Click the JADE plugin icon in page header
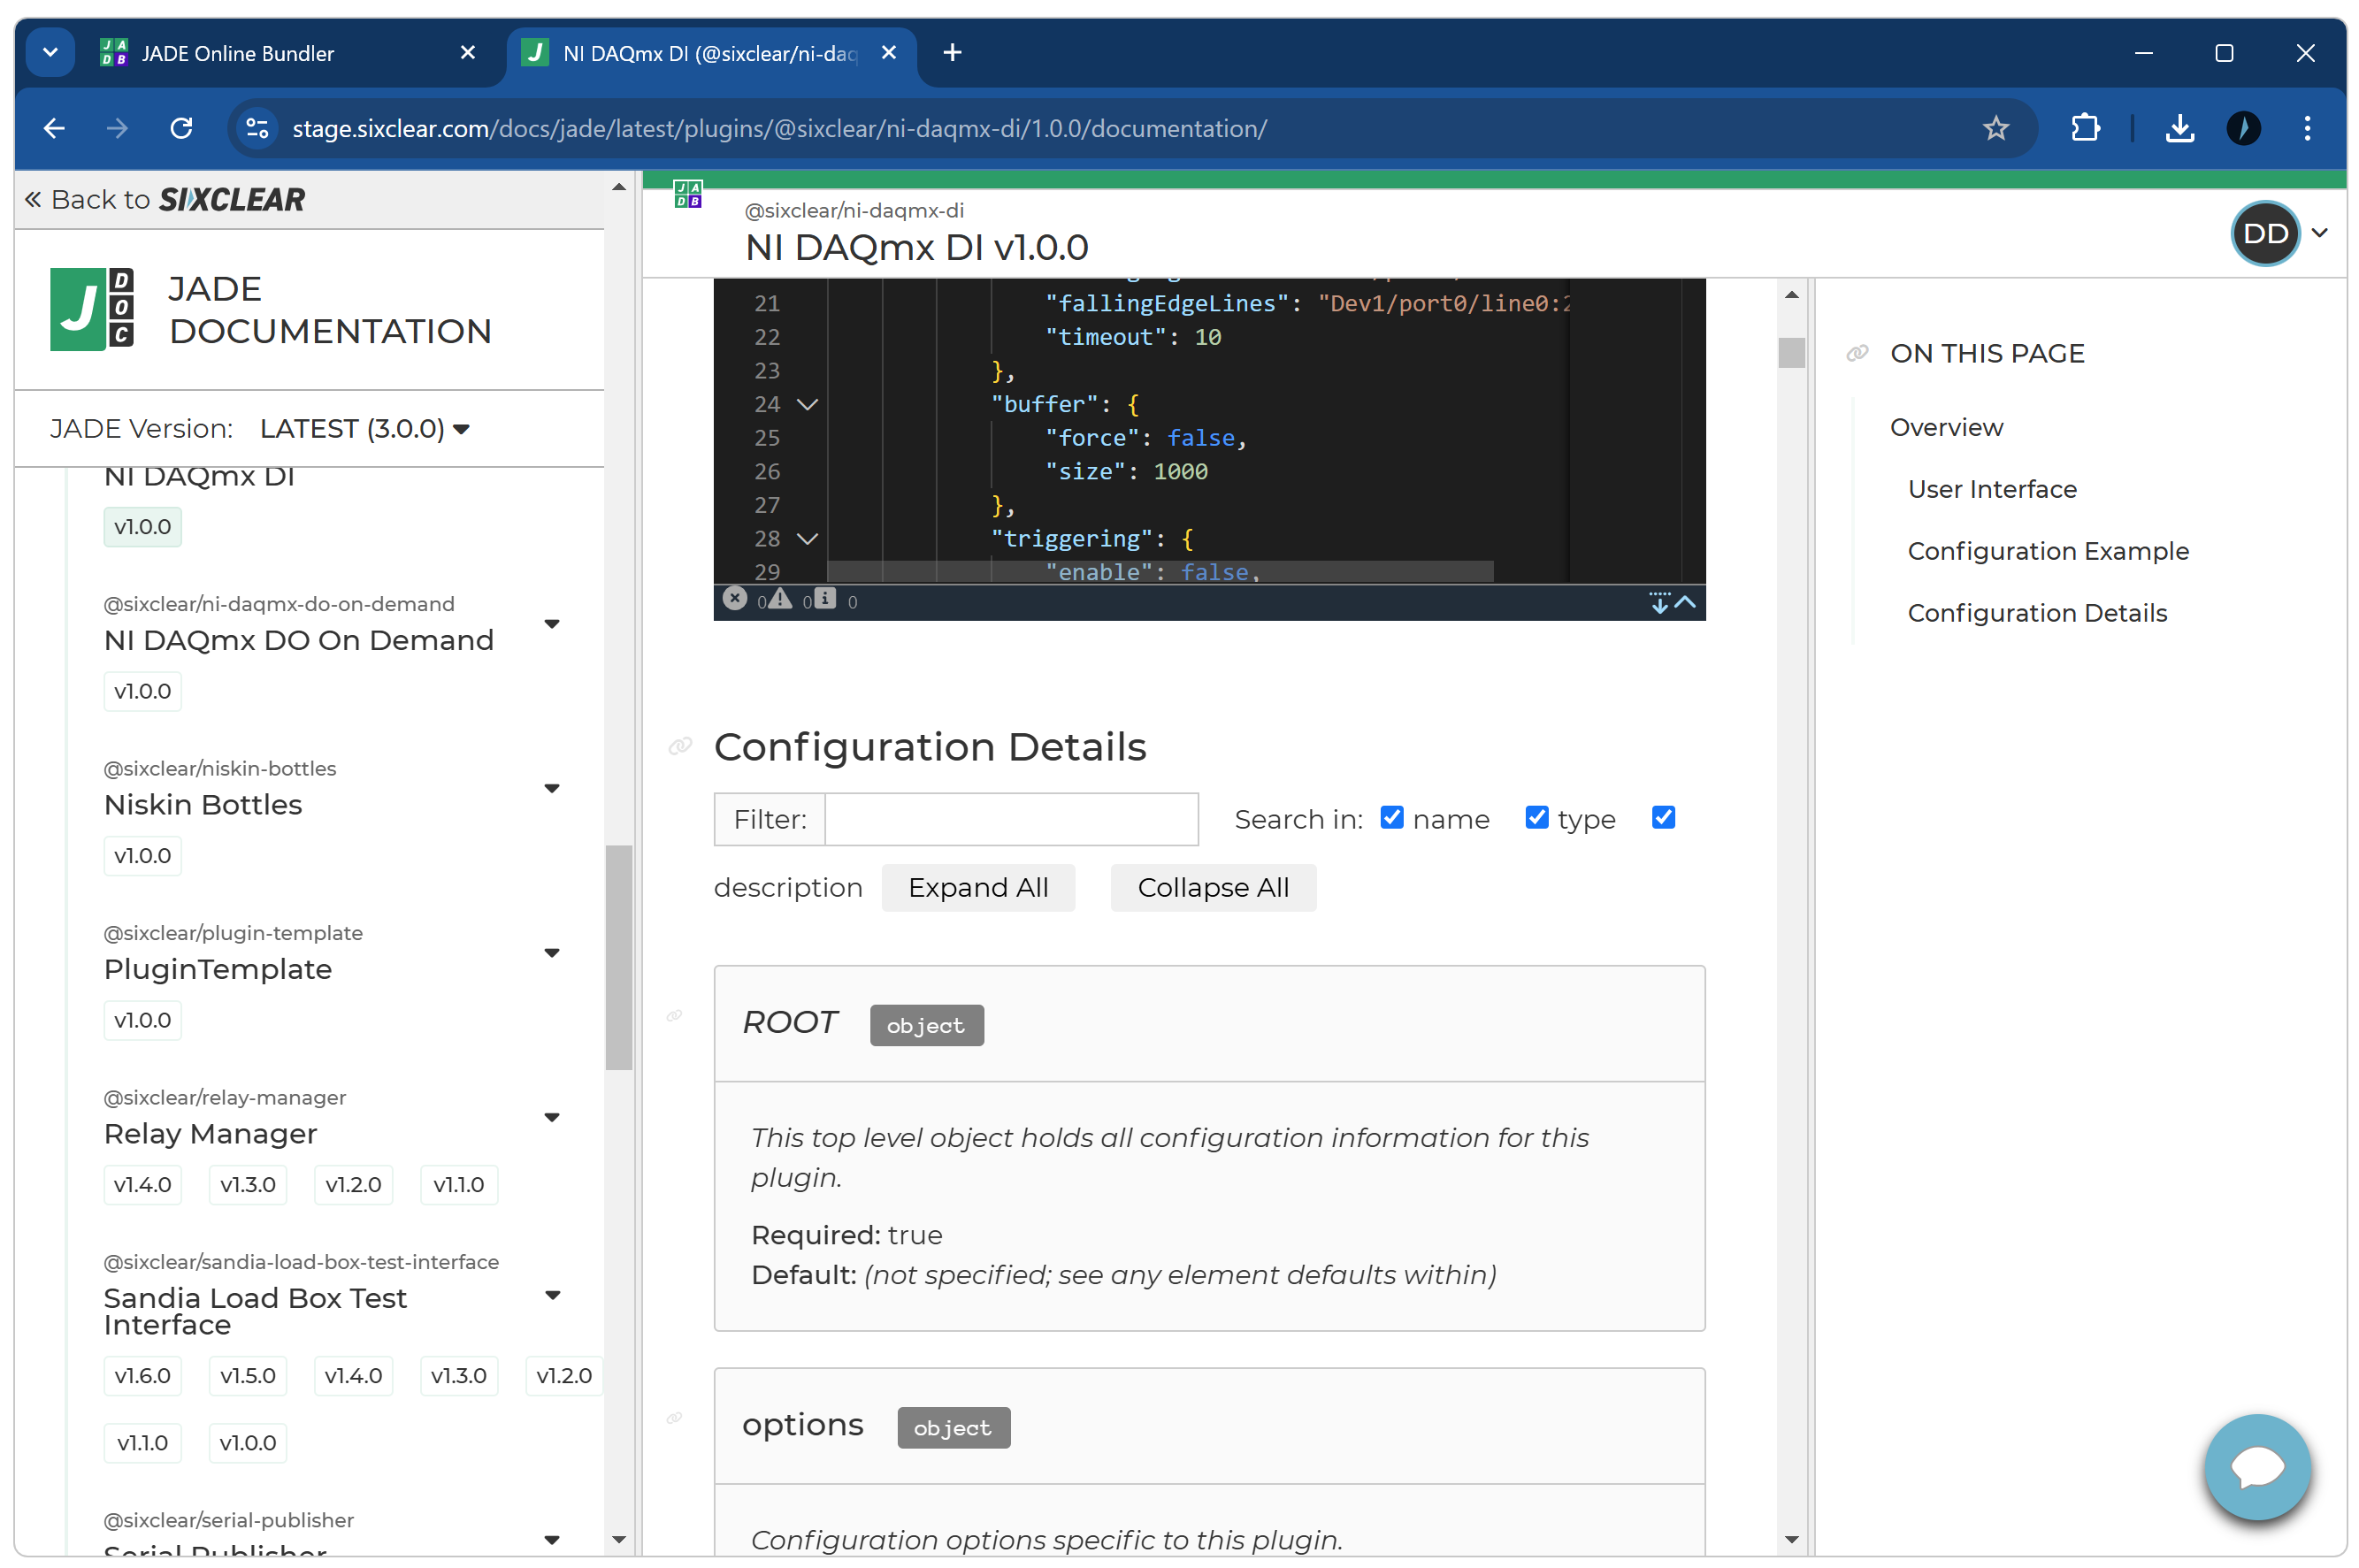 (x=688, y=194)
